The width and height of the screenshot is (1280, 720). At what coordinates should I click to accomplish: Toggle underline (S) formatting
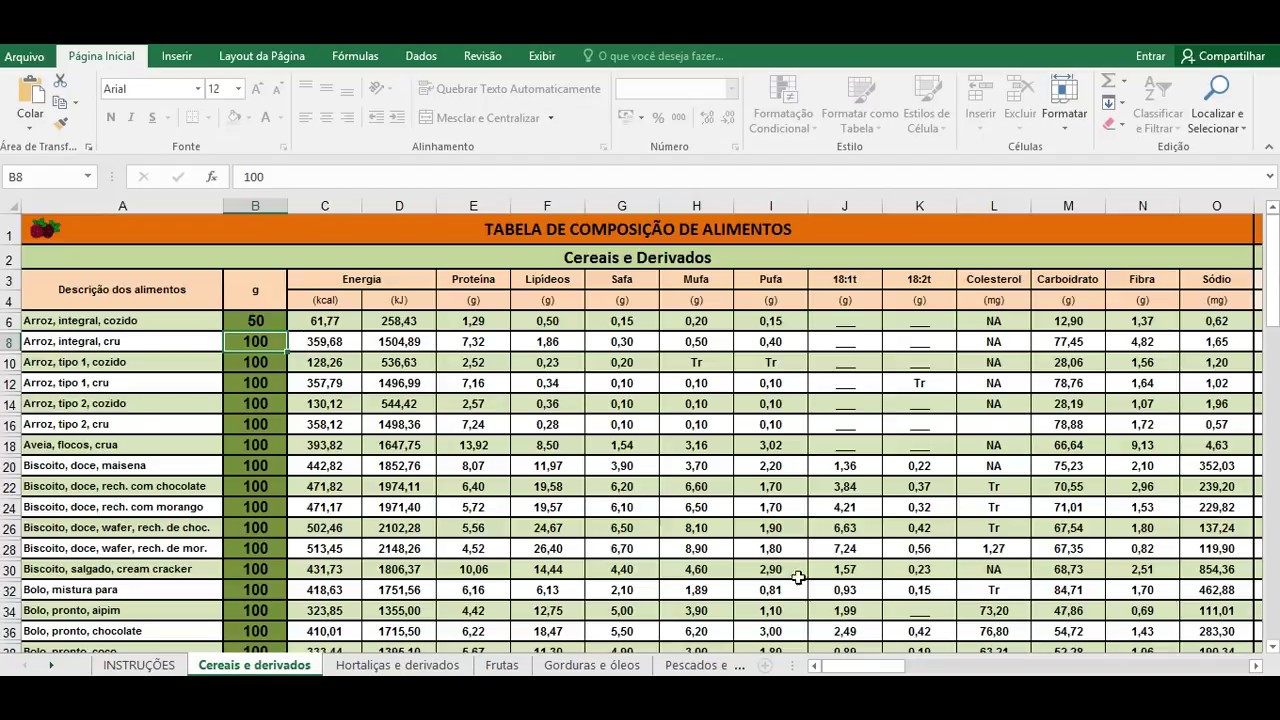point(152,118)
